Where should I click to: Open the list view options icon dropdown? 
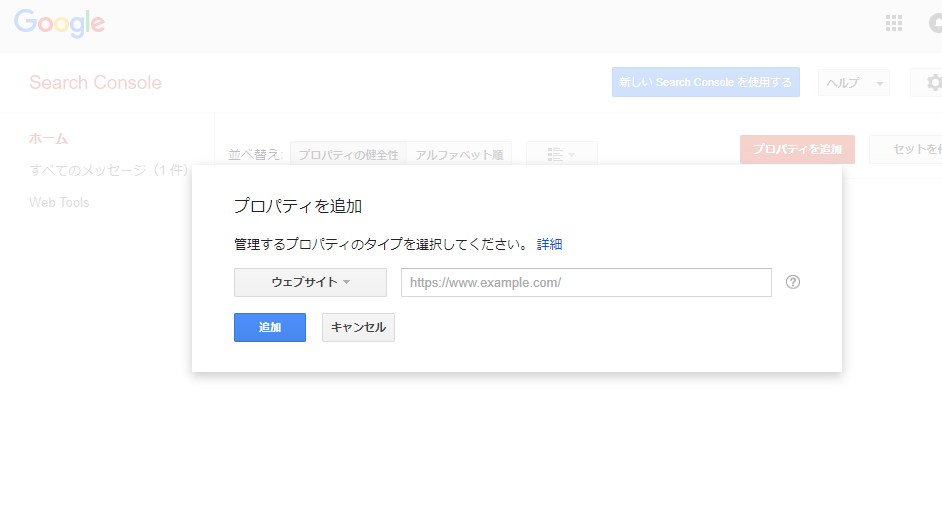coord(561,155)
